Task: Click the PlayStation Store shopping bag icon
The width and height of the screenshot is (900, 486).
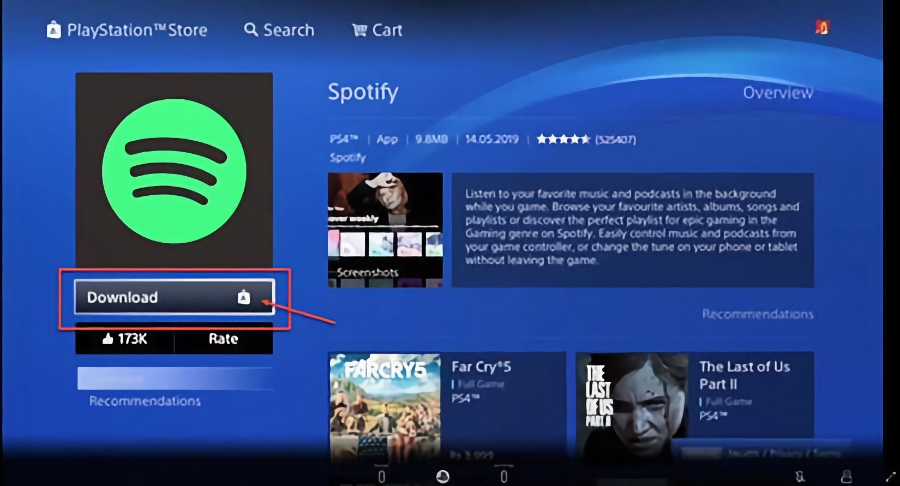Action: tap(53, 30)
